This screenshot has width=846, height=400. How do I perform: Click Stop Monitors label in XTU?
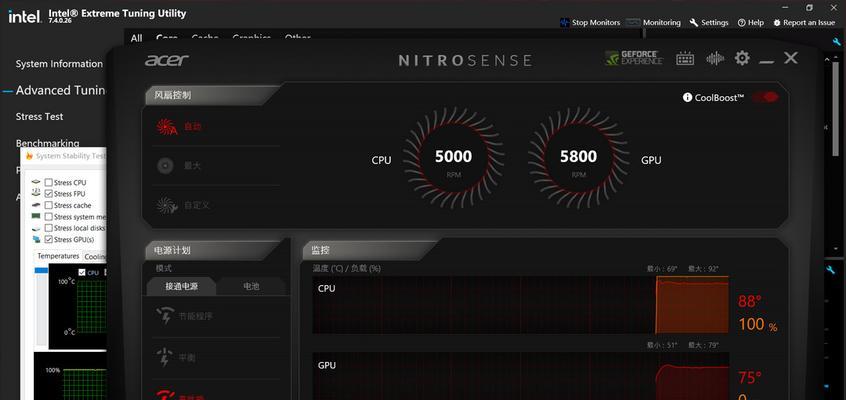tap(596, 23)
